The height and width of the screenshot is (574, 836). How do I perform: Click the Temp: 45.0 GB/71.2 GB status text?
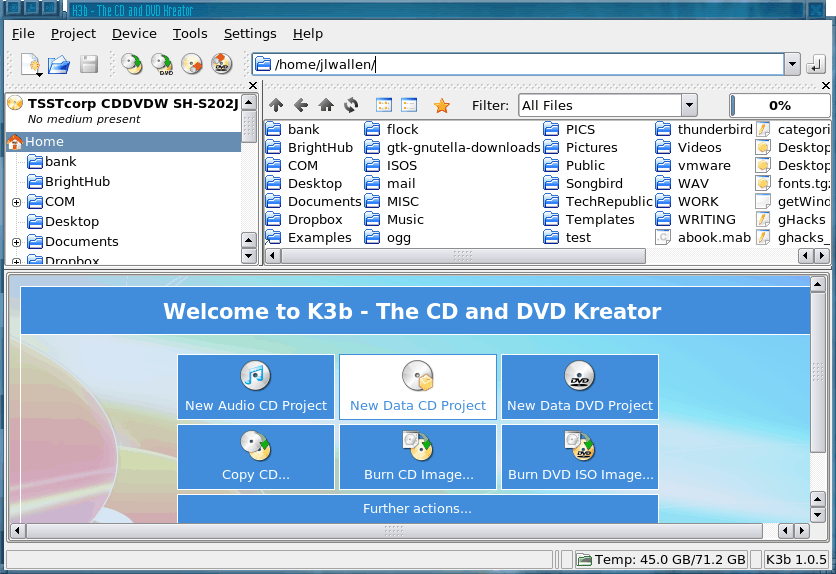[670, 560]
